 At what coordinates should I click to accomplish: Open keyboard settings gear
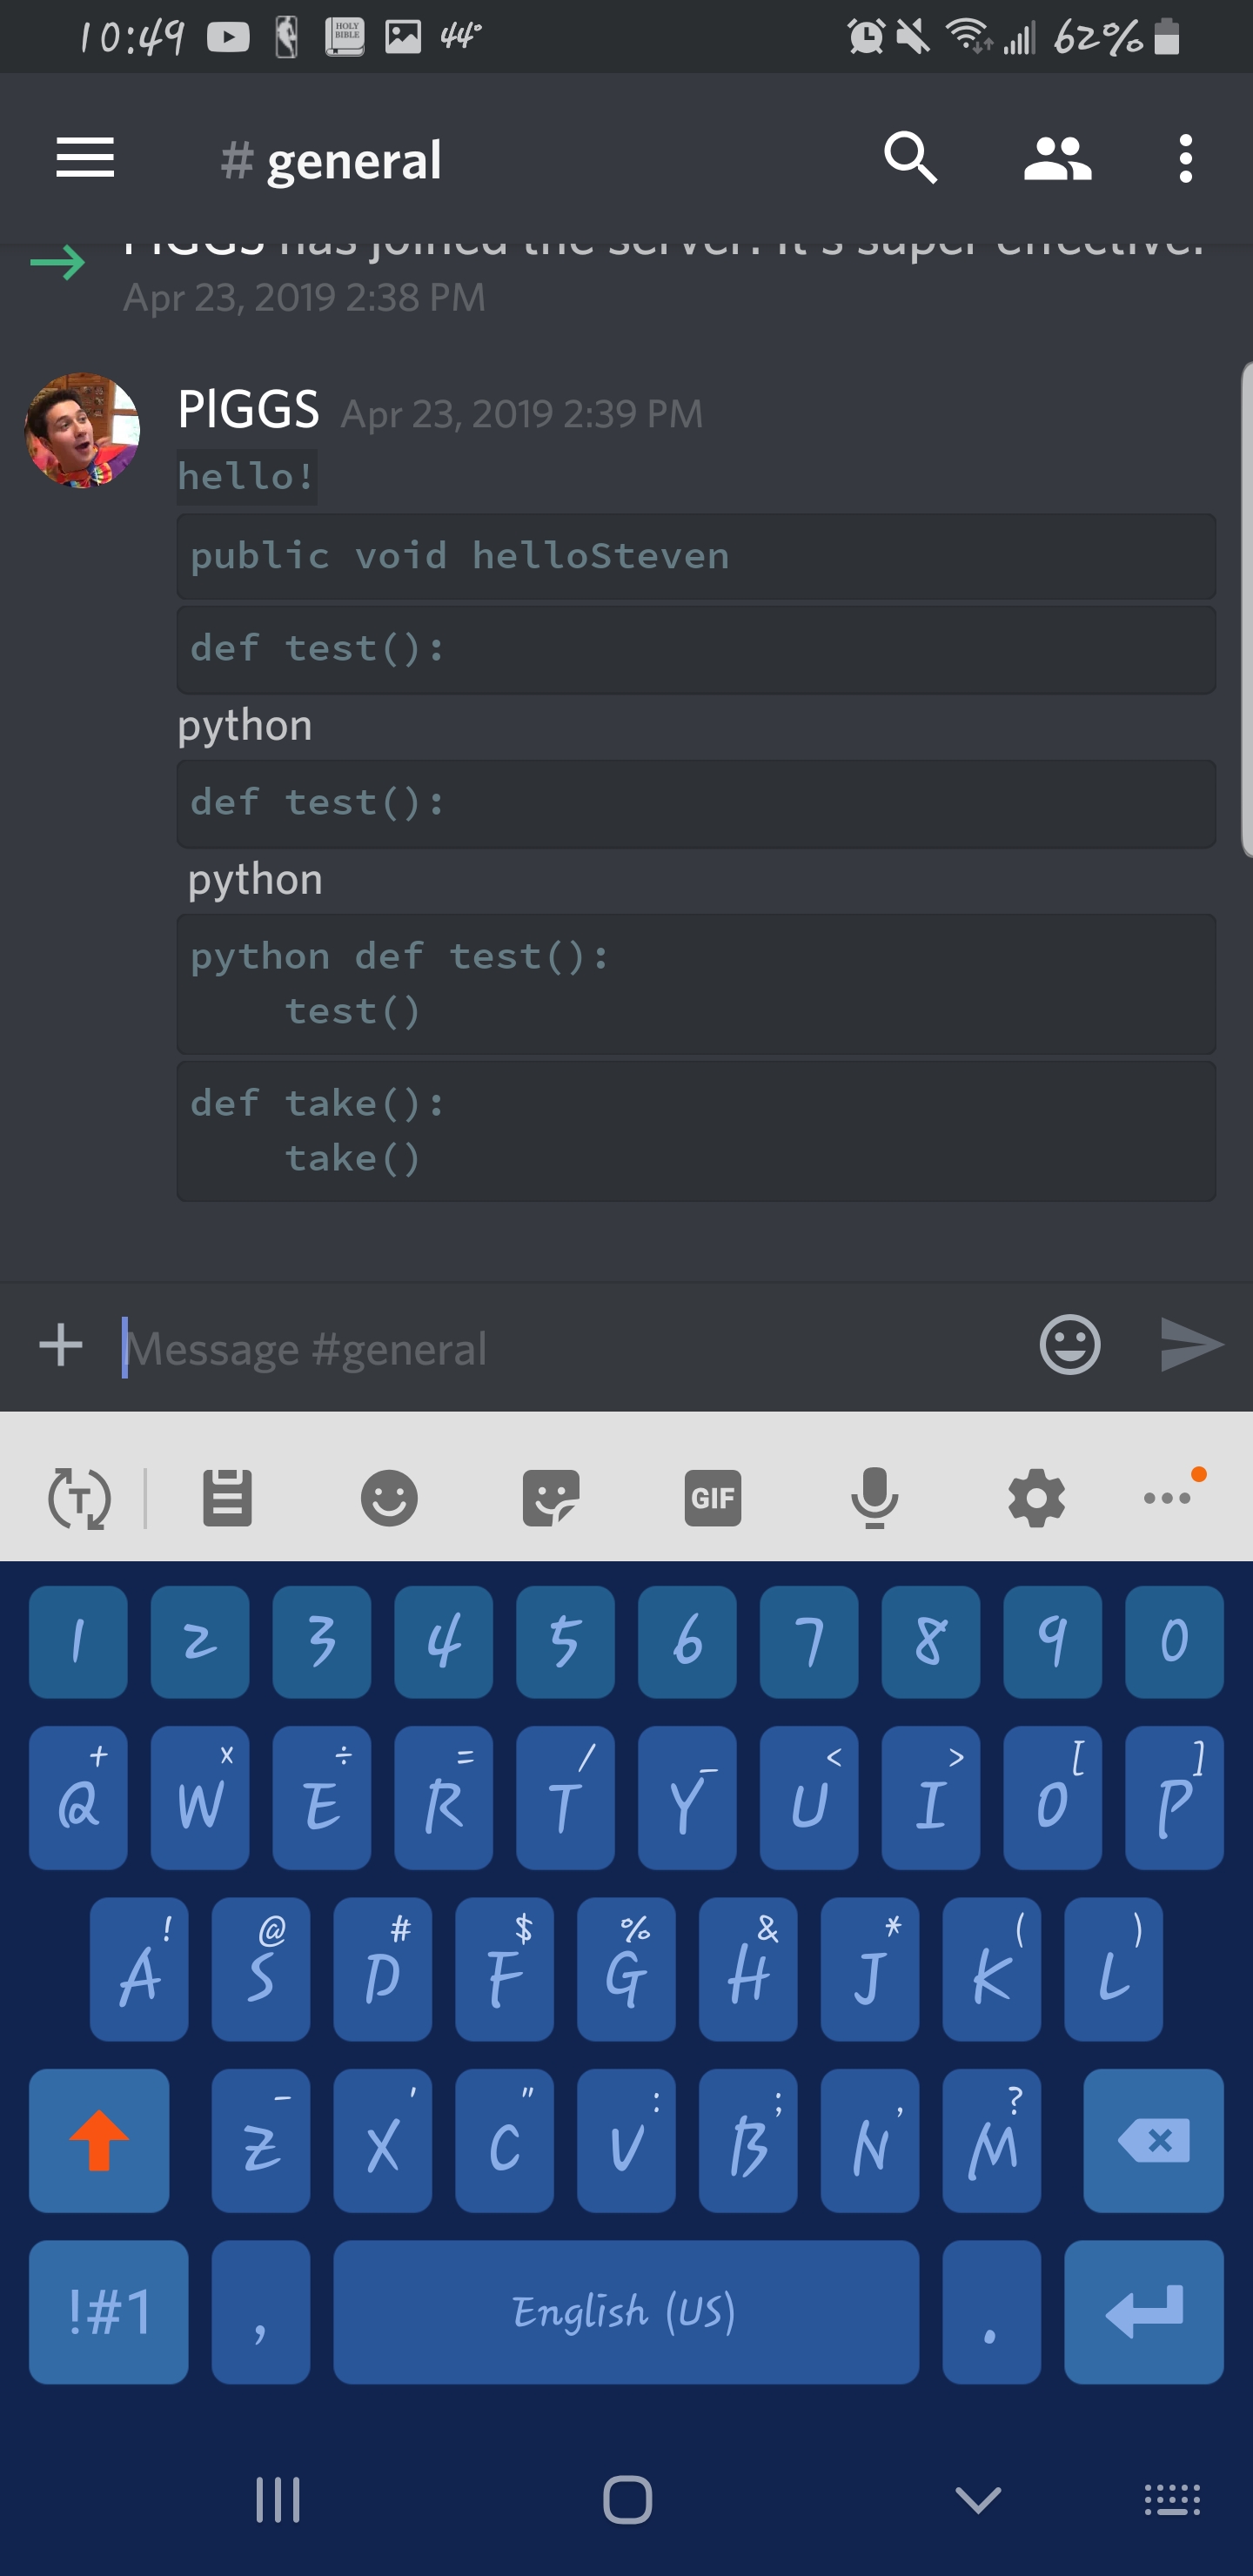click(1036, 1497)
